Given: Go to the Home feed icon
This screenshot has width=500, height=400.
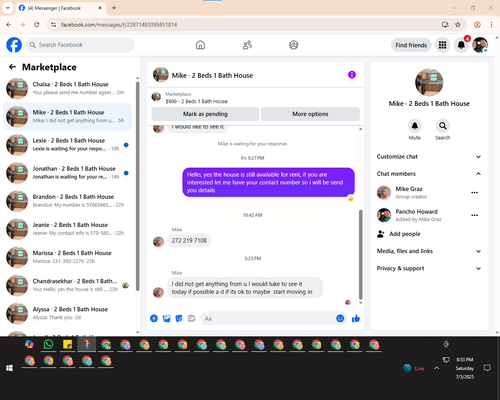Looking at the screenshot, I should pyautogui.click(x=200, y=45).
